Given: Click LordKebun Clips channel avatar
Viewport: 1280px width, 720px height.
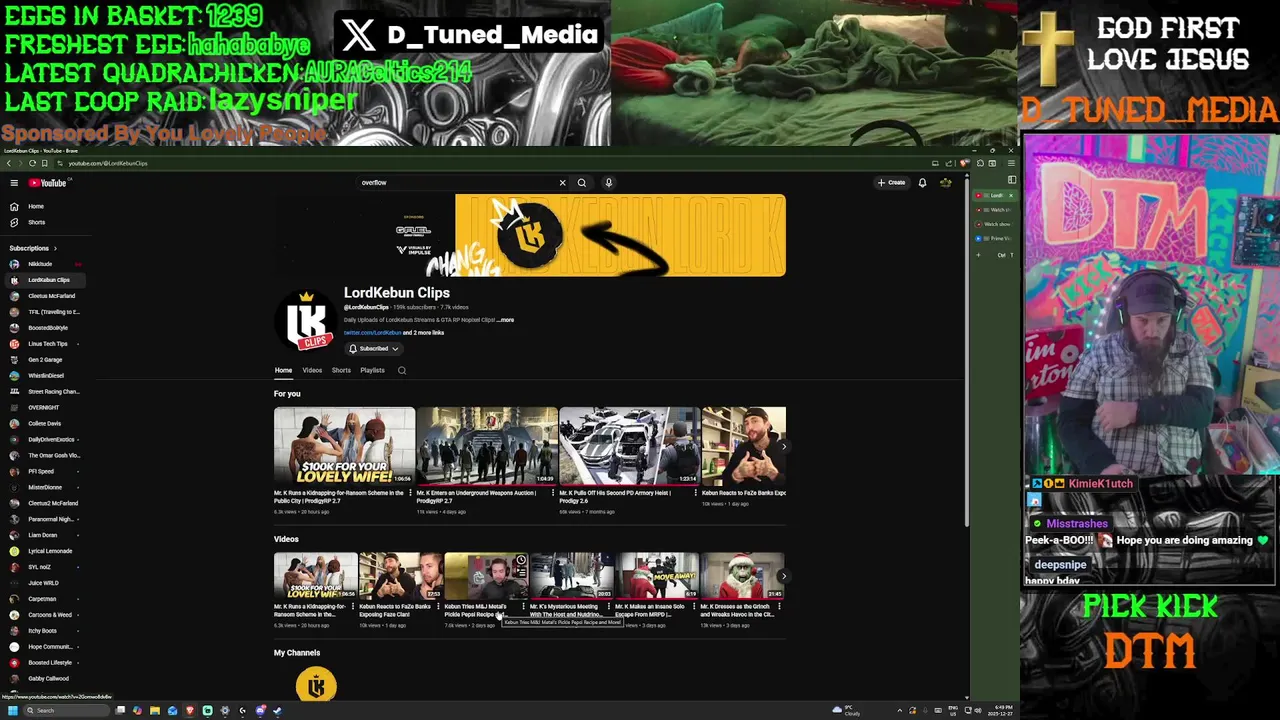Looking at the screenshot, I should (x=306, y=321).
